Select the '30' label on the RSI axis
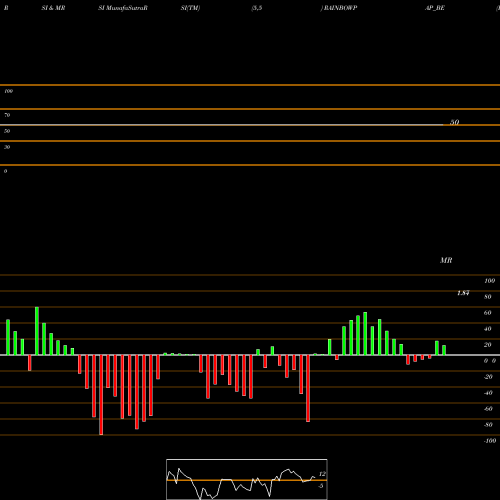Image resolution: width=500 pixels, height=500 pixels. (x=7, y=147)
